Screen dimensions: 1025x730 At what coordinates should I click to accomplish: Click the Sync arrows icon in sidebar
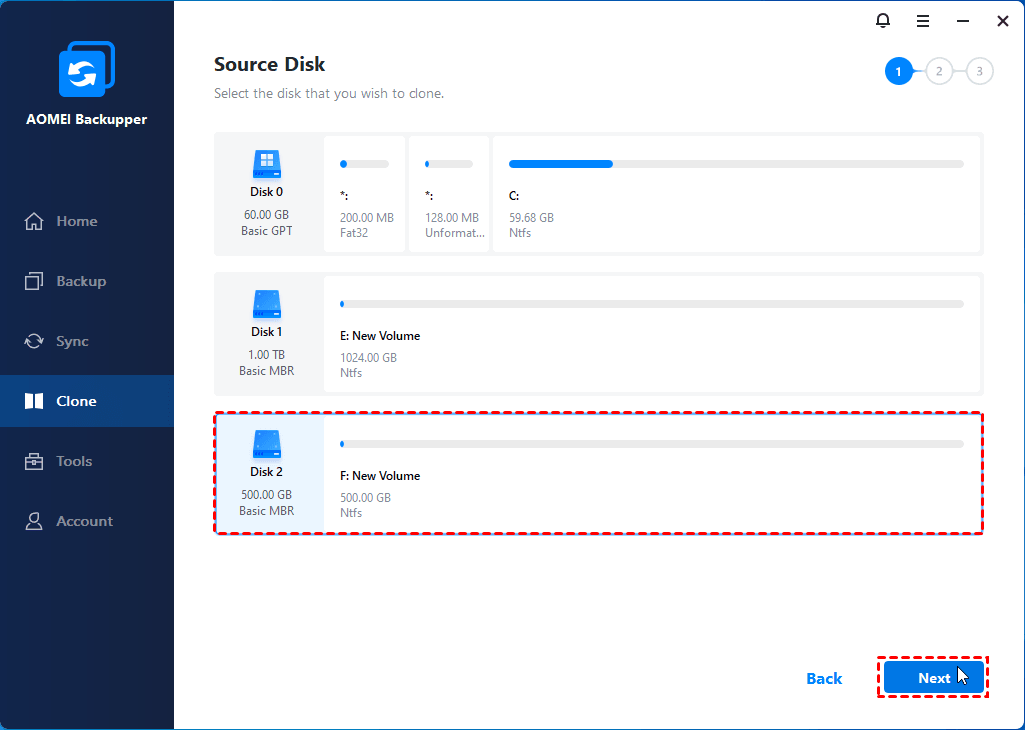click(x=35, y=341)
